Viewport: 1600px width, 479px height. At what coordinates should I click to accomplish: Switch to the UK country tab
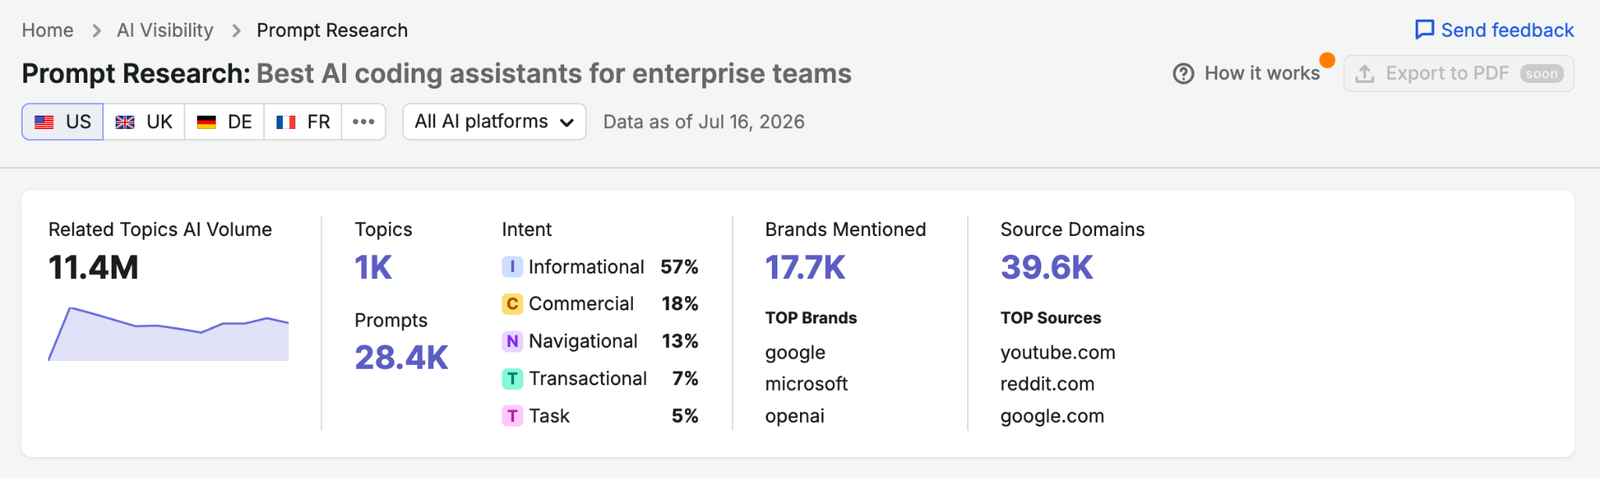(x=144, y=122)
